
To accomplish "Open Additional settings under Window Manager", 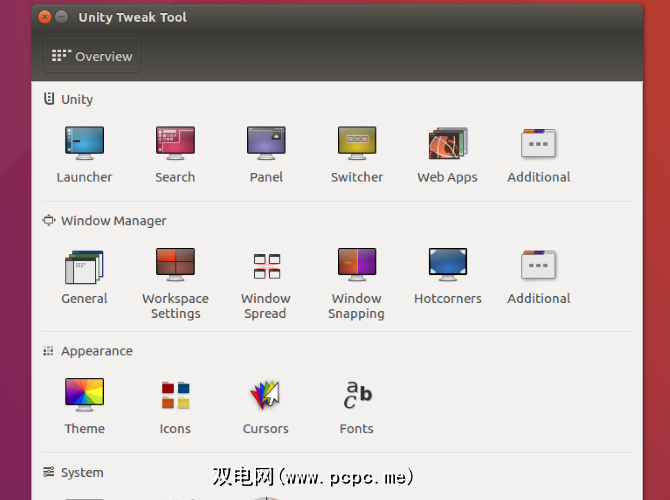I will point(538,266).
